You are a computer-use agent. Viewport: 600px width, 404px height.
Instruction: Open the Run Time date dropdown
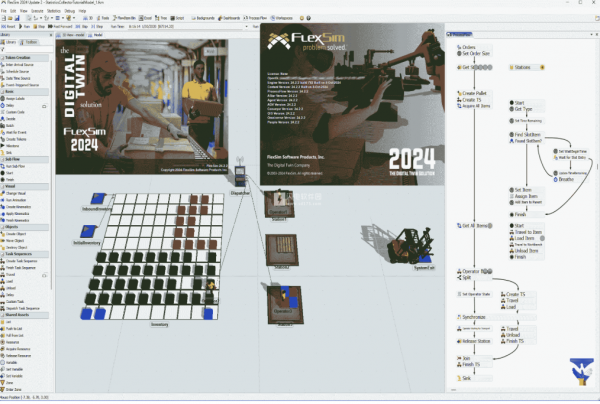coord(246,26)
